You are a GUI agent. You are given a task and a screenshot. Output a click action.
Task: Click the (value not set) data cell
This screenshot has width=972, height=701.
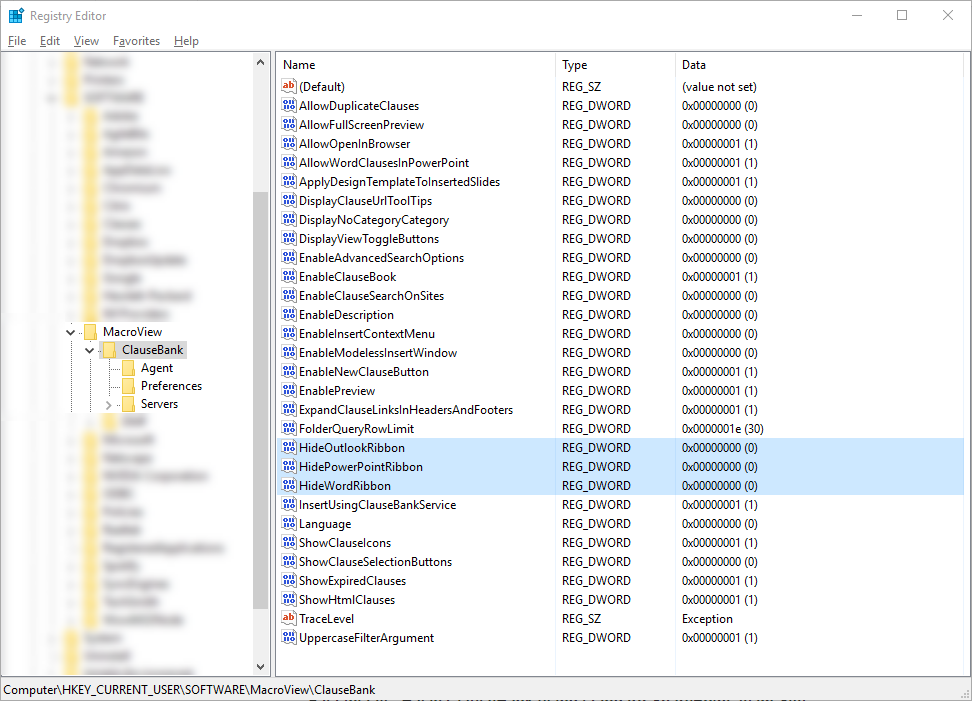pyautogui.click(x=719, y=87)
